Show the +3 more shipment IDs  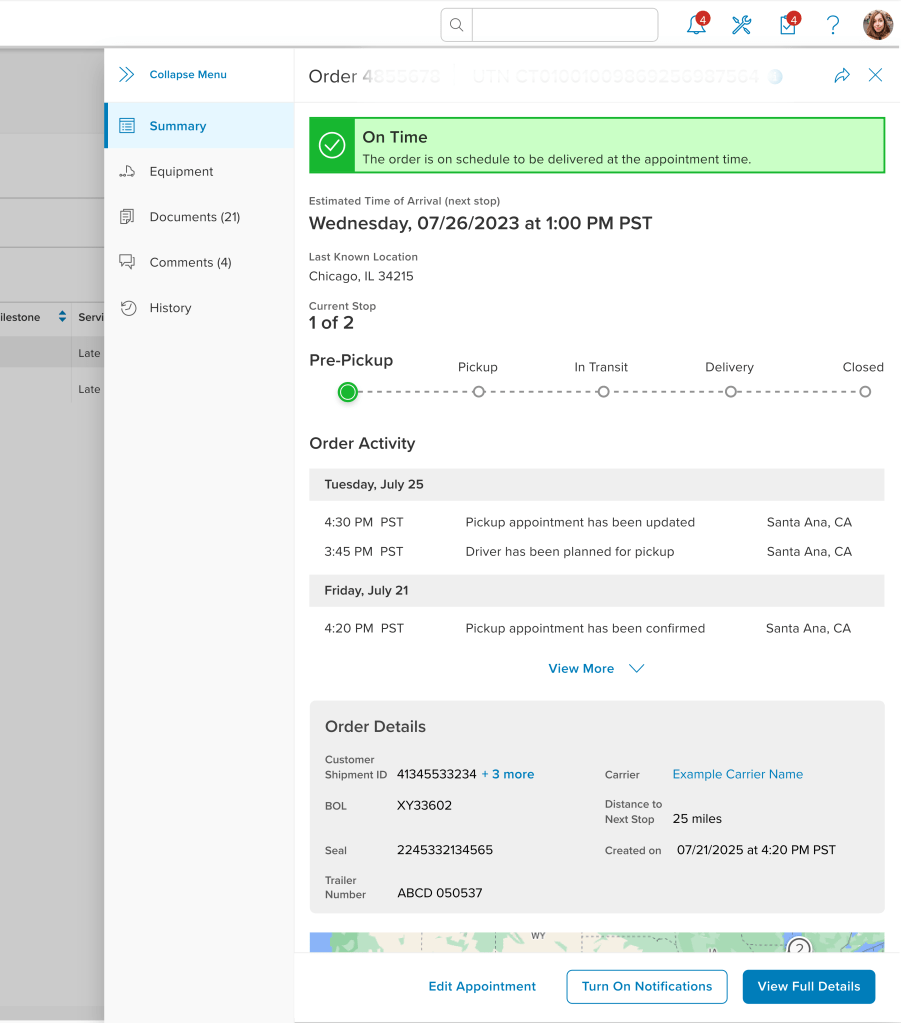[x=507, y=774]
